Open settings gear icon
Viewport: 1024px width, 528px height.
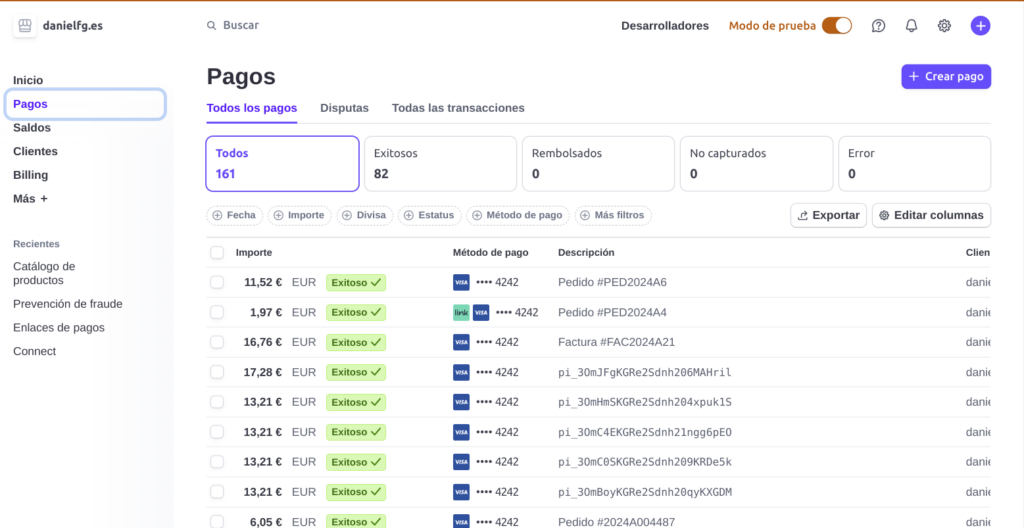pyautogui.click(x=944, y=26)
